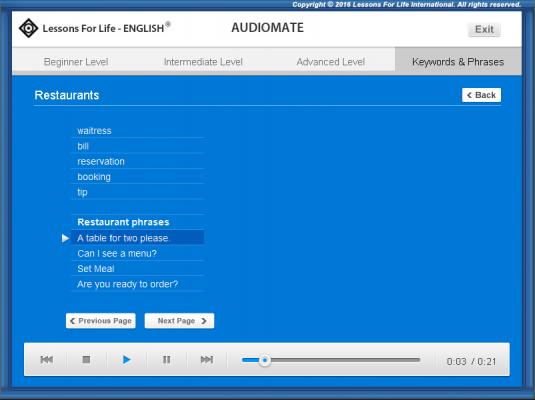Pause the audio with the pause icon

pyautogui.click(x=167, y=359)
